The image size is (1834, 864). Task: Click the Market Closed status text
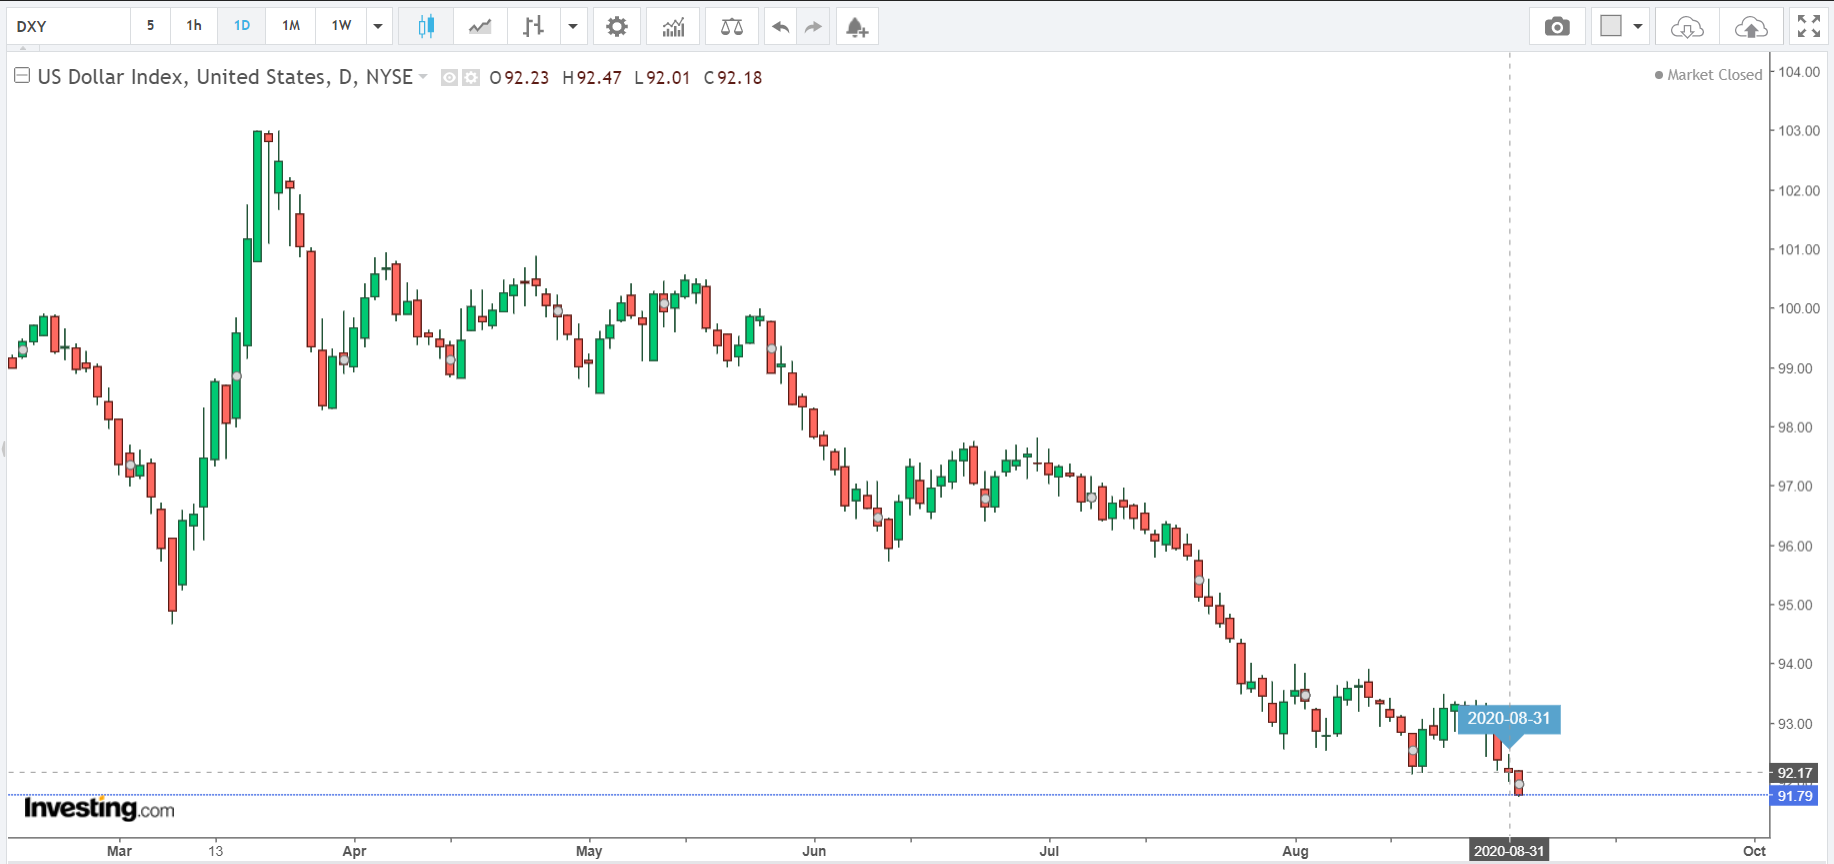click(x=1714, y=75)
